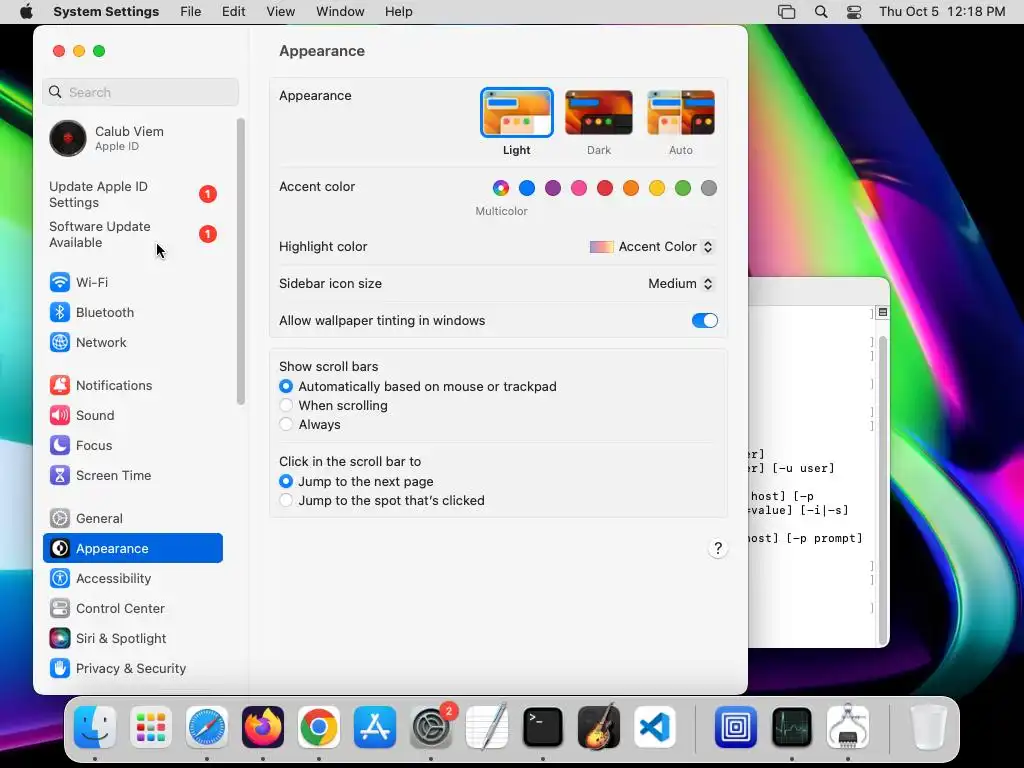
Task: Select the Dark appearance thumbnail
Action: [x=599, y=112]
